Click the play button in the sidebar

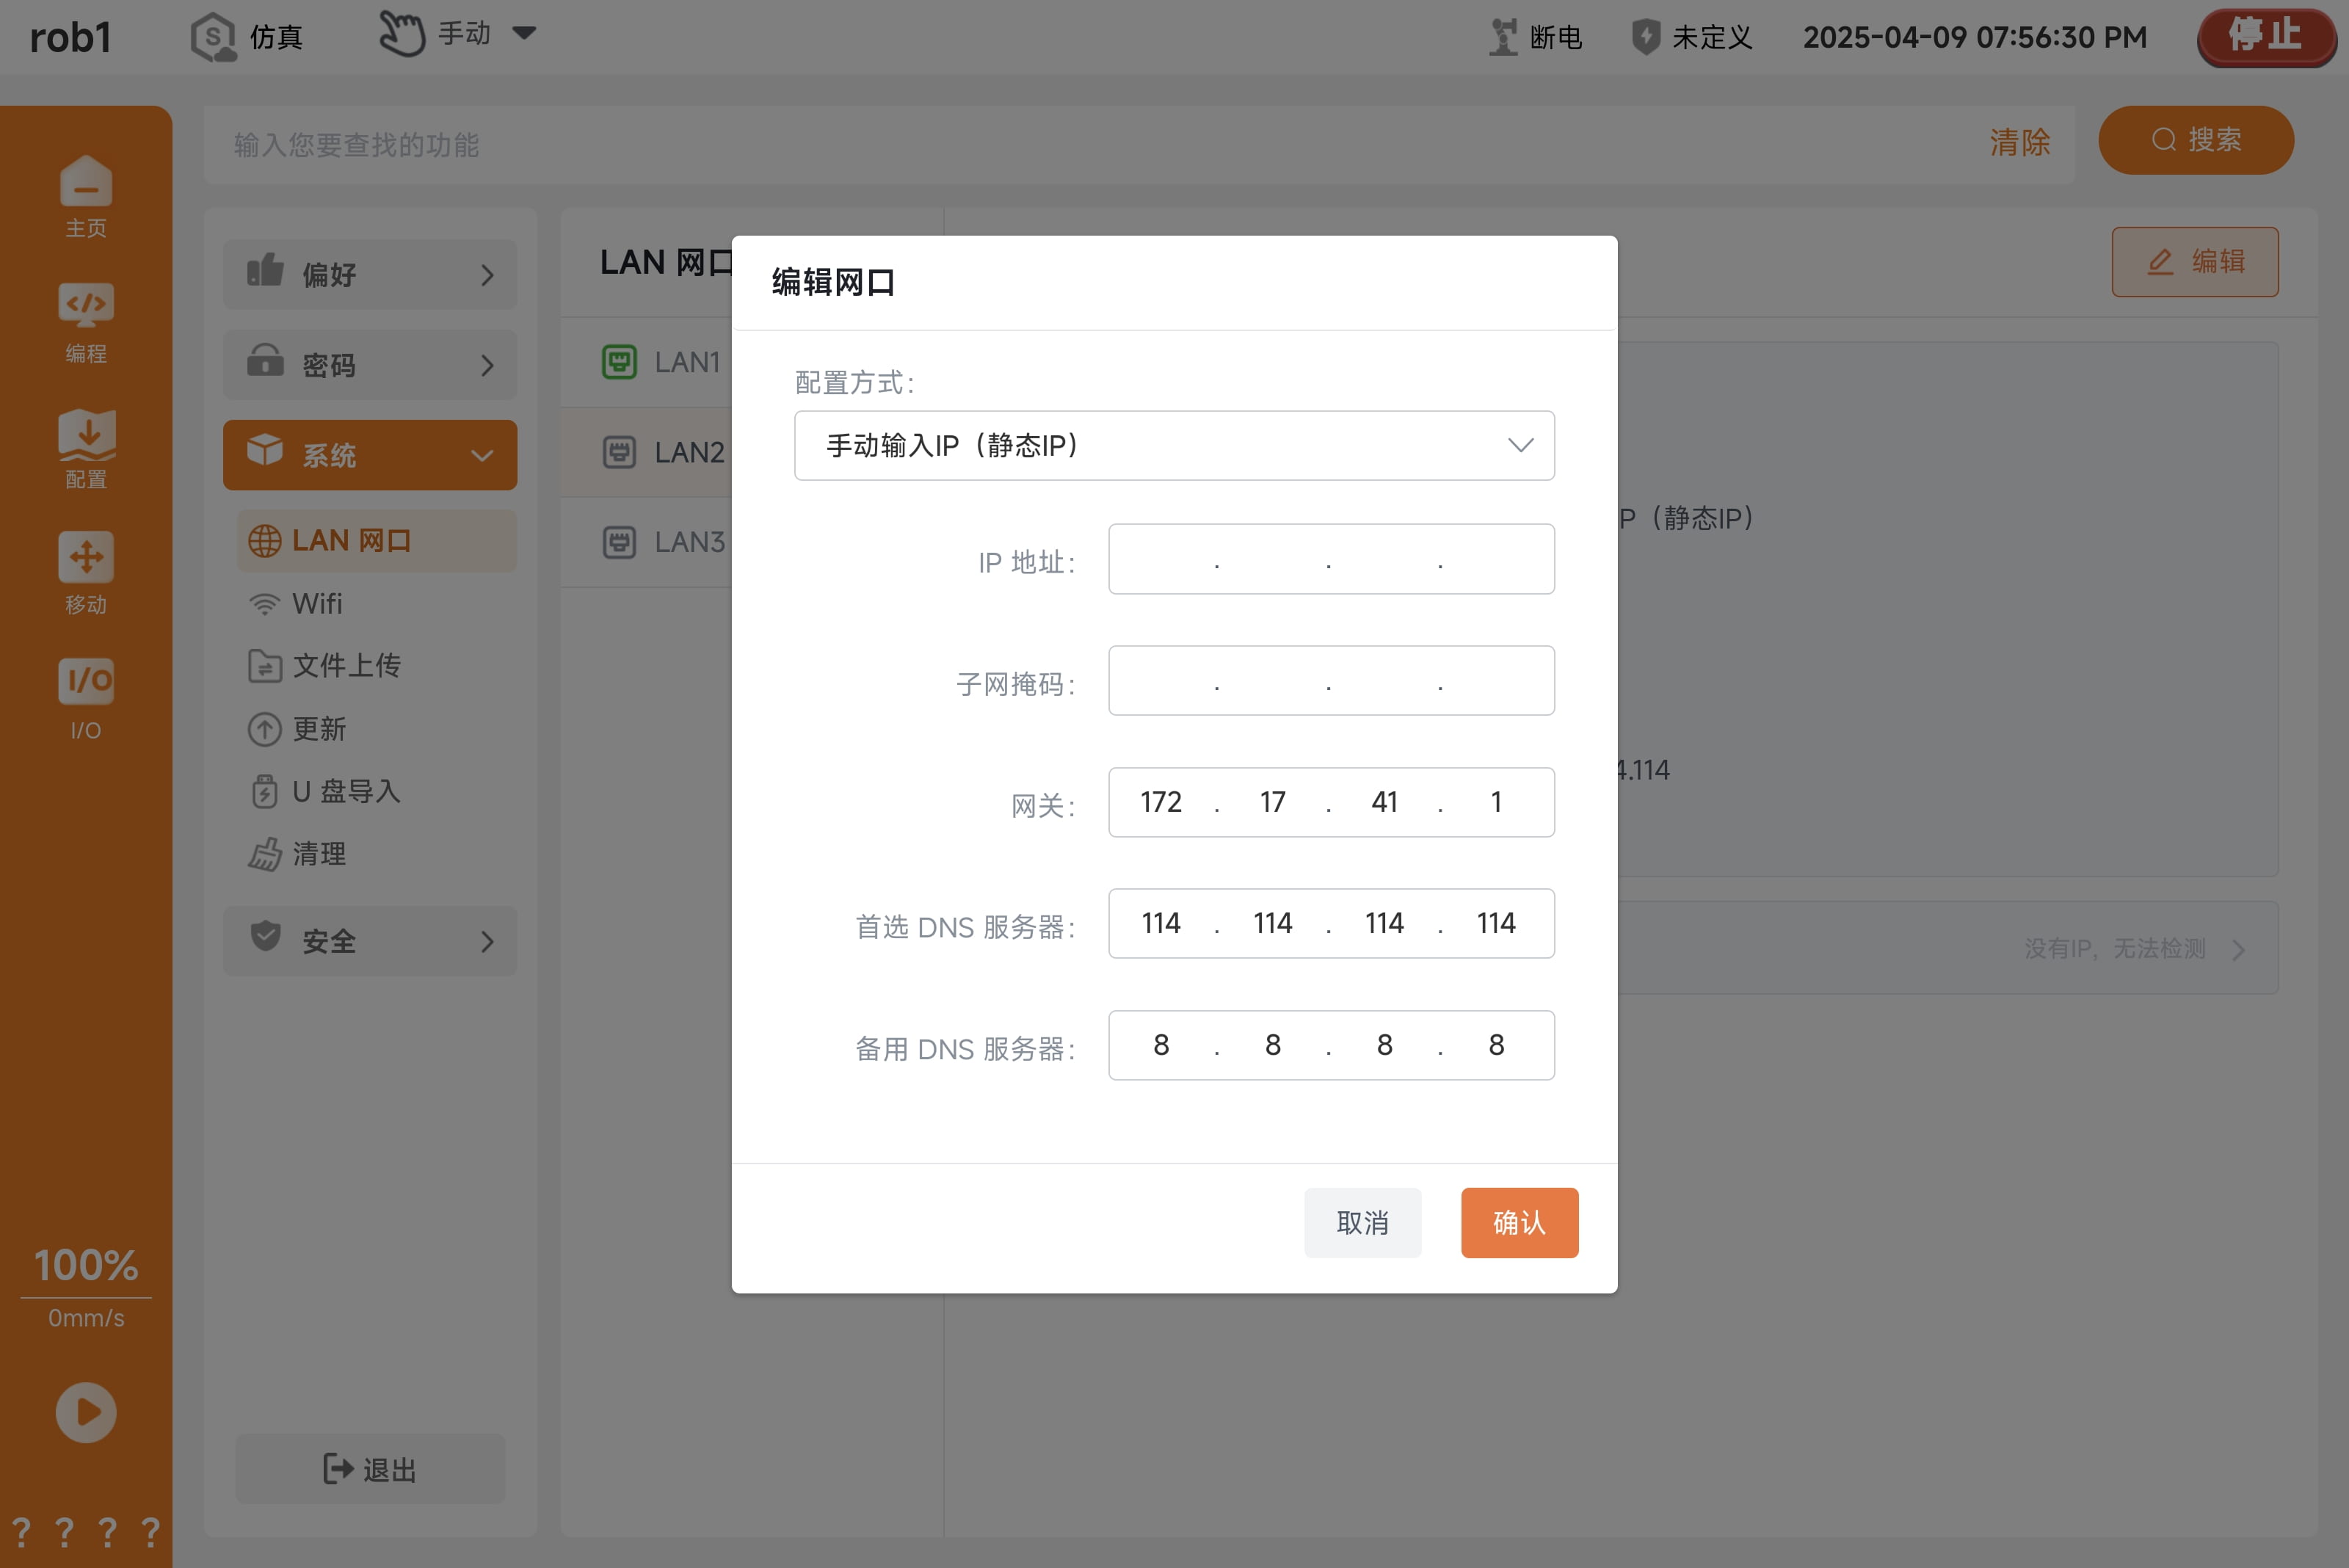tap(86, 1412)
